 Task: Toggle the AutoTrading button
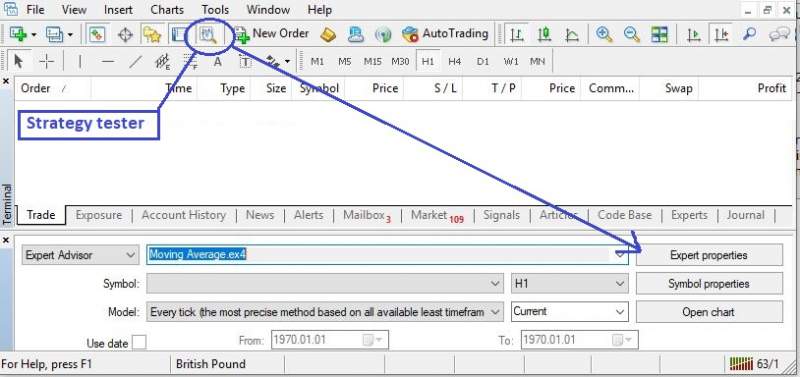click(445, 34)
